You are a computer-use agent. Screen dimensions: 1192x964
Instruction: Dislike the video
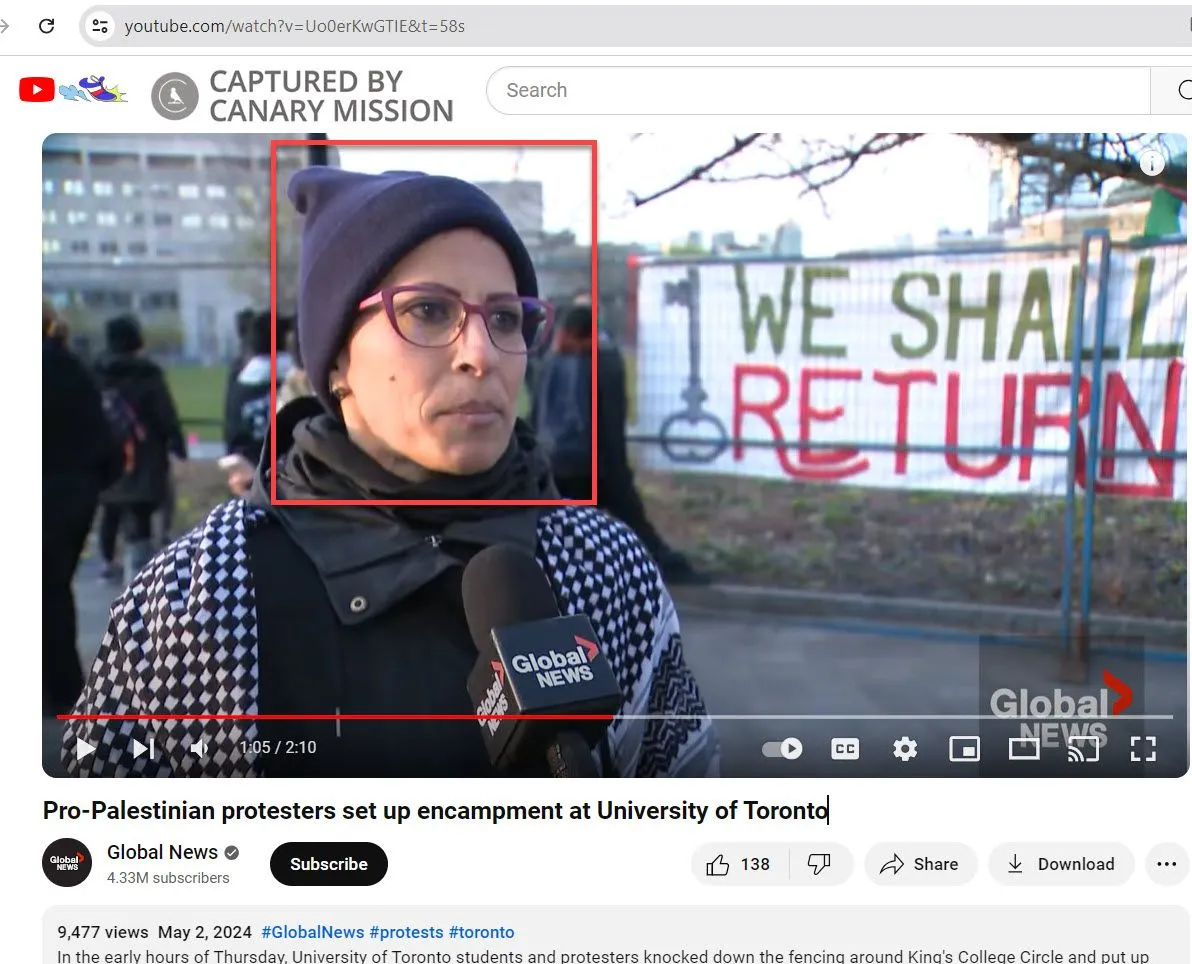point(820,864)
